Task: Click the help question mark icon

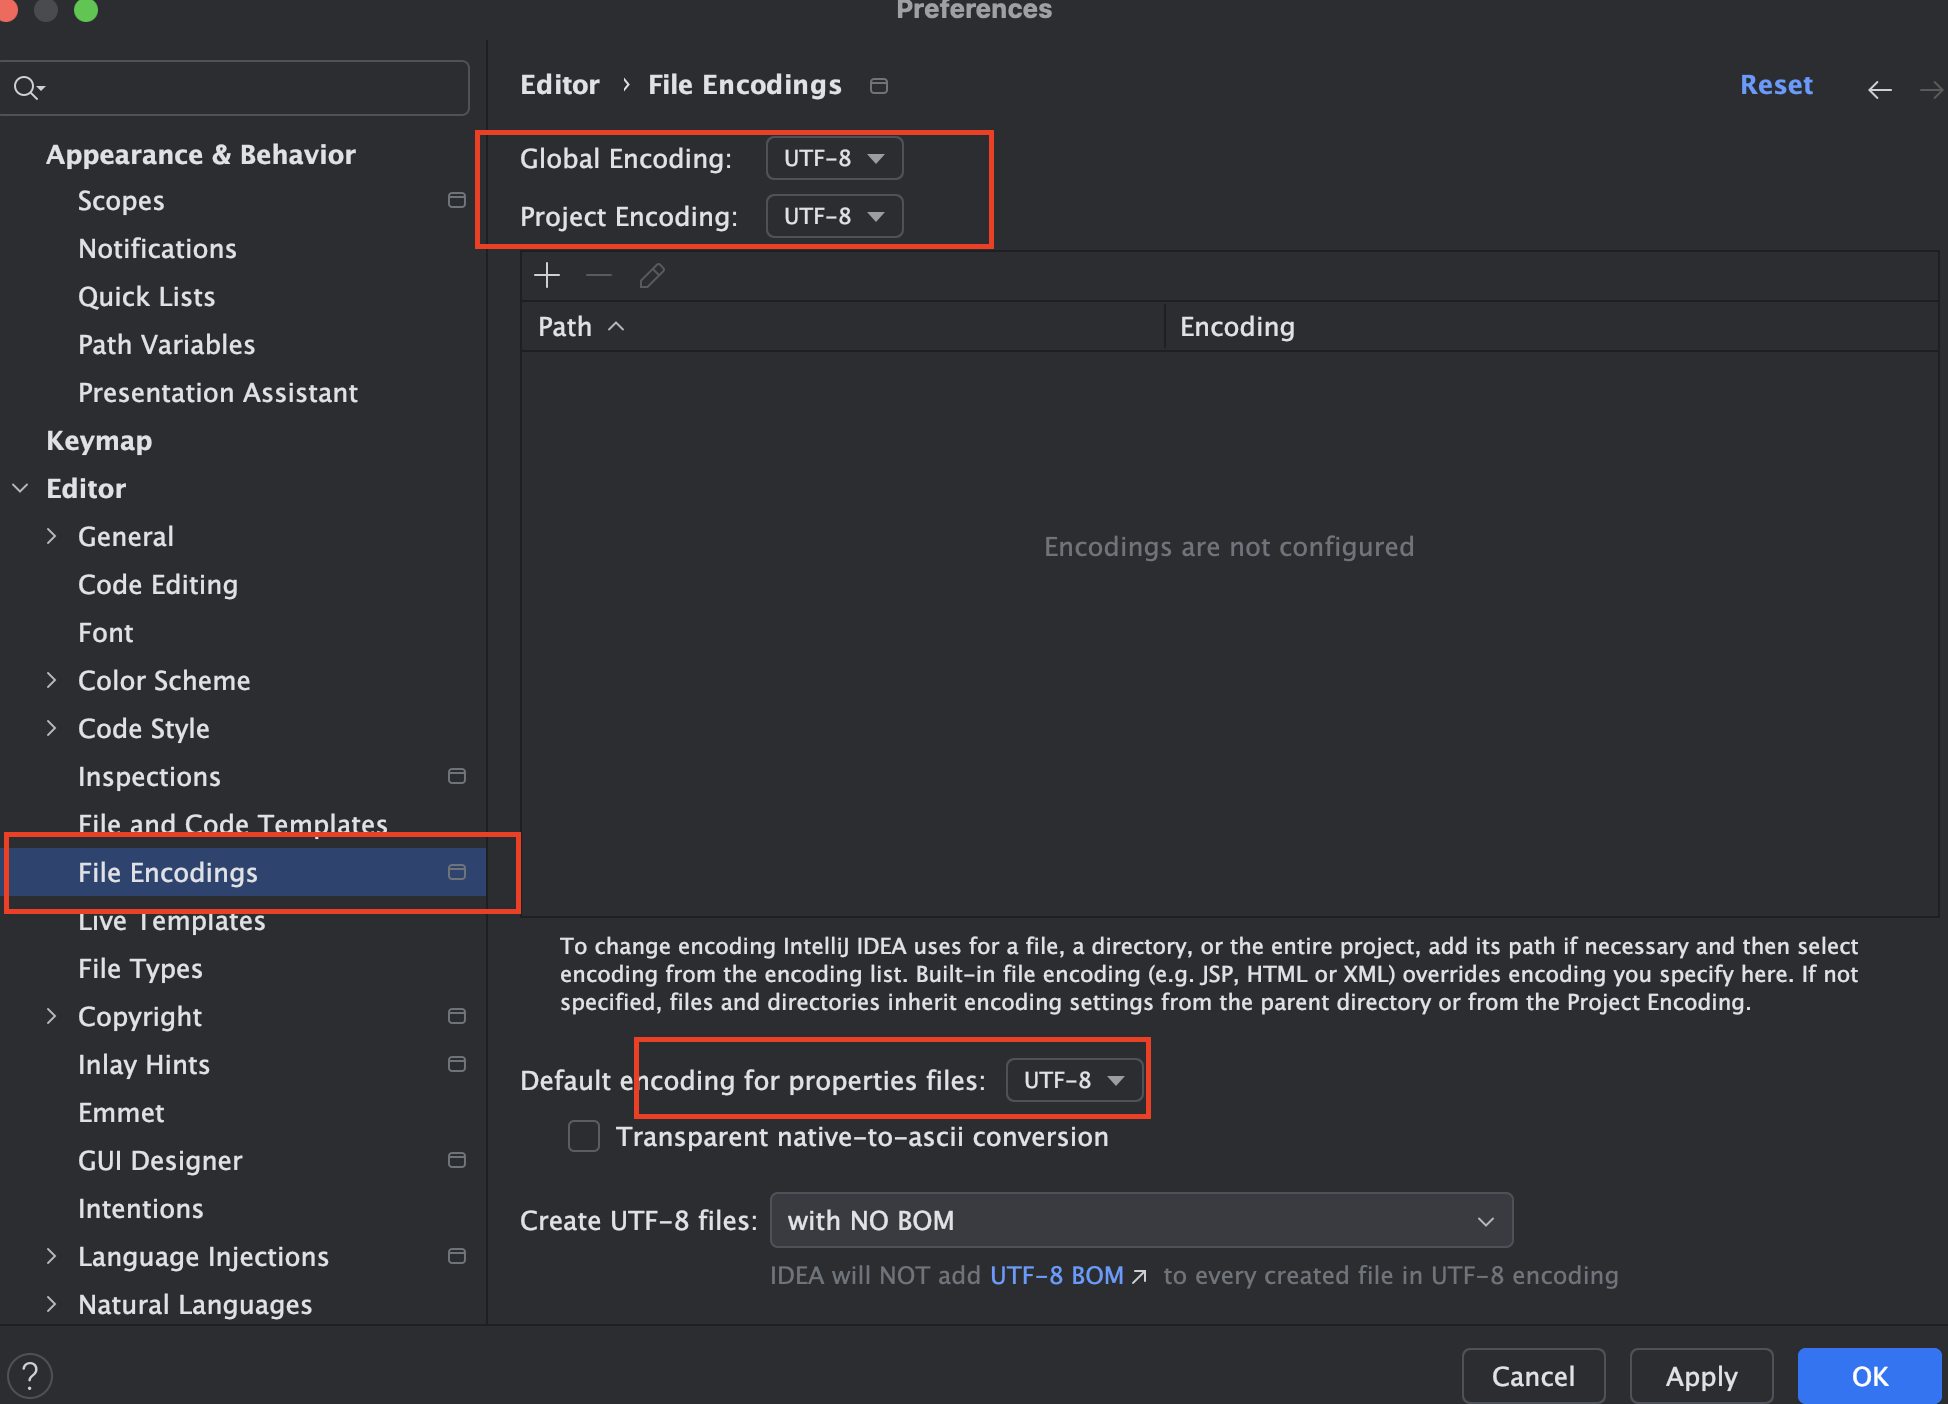Action: pos(30,1376)
